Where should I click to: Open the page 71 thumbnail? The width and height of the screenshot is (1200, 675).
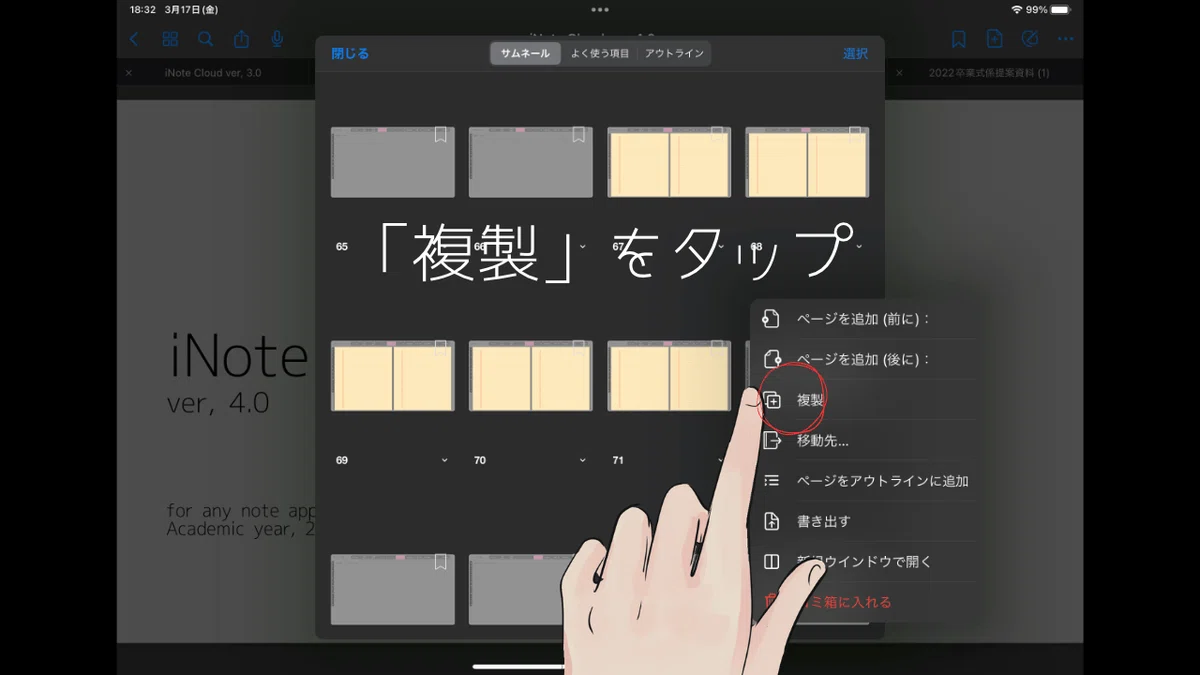669,376
